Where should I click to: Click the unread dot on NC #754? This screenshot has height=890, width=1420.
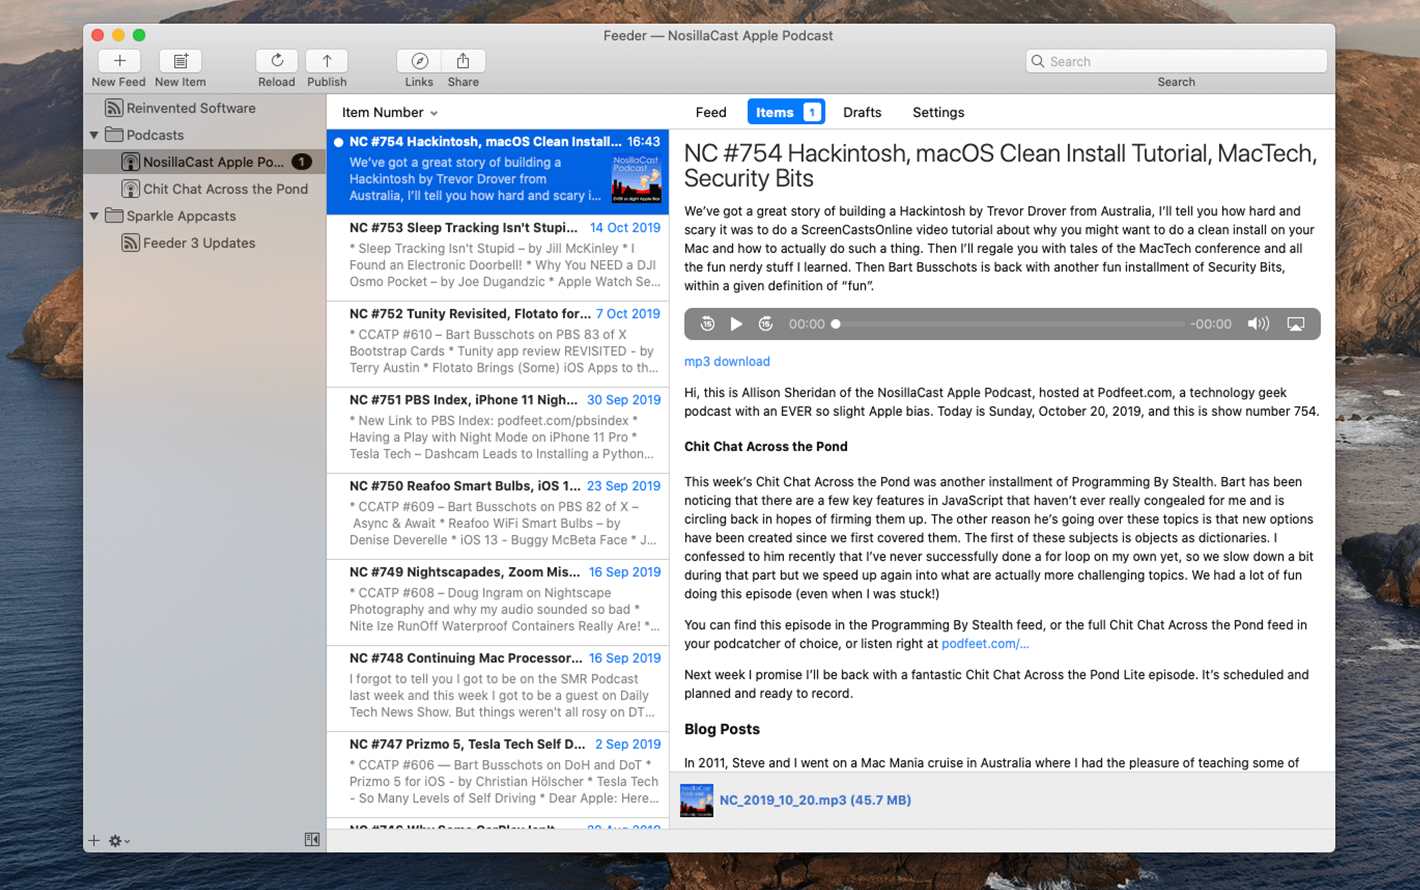(x=338, y=142)
